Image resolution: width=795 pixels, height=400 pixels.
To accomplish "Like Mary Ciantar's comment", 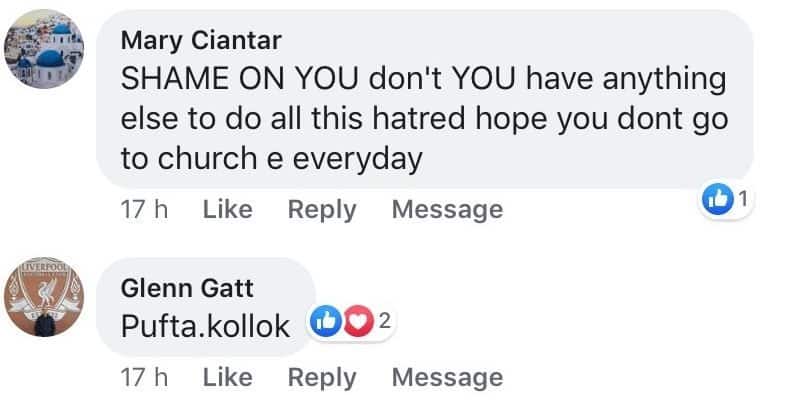I will pos(227,210).
